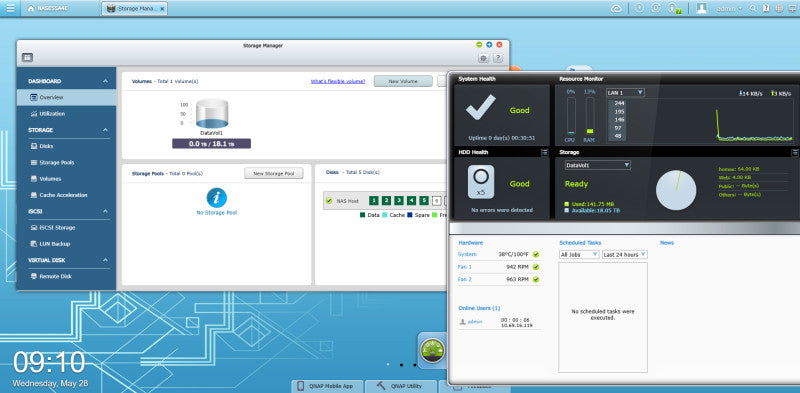Open the desktop preferences monitor icon

coord(792,8)
